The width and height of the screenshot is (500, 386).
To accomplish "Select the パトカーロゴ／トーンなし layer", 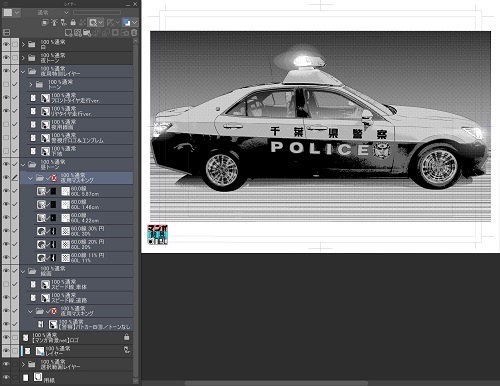I will coord(83,324).
